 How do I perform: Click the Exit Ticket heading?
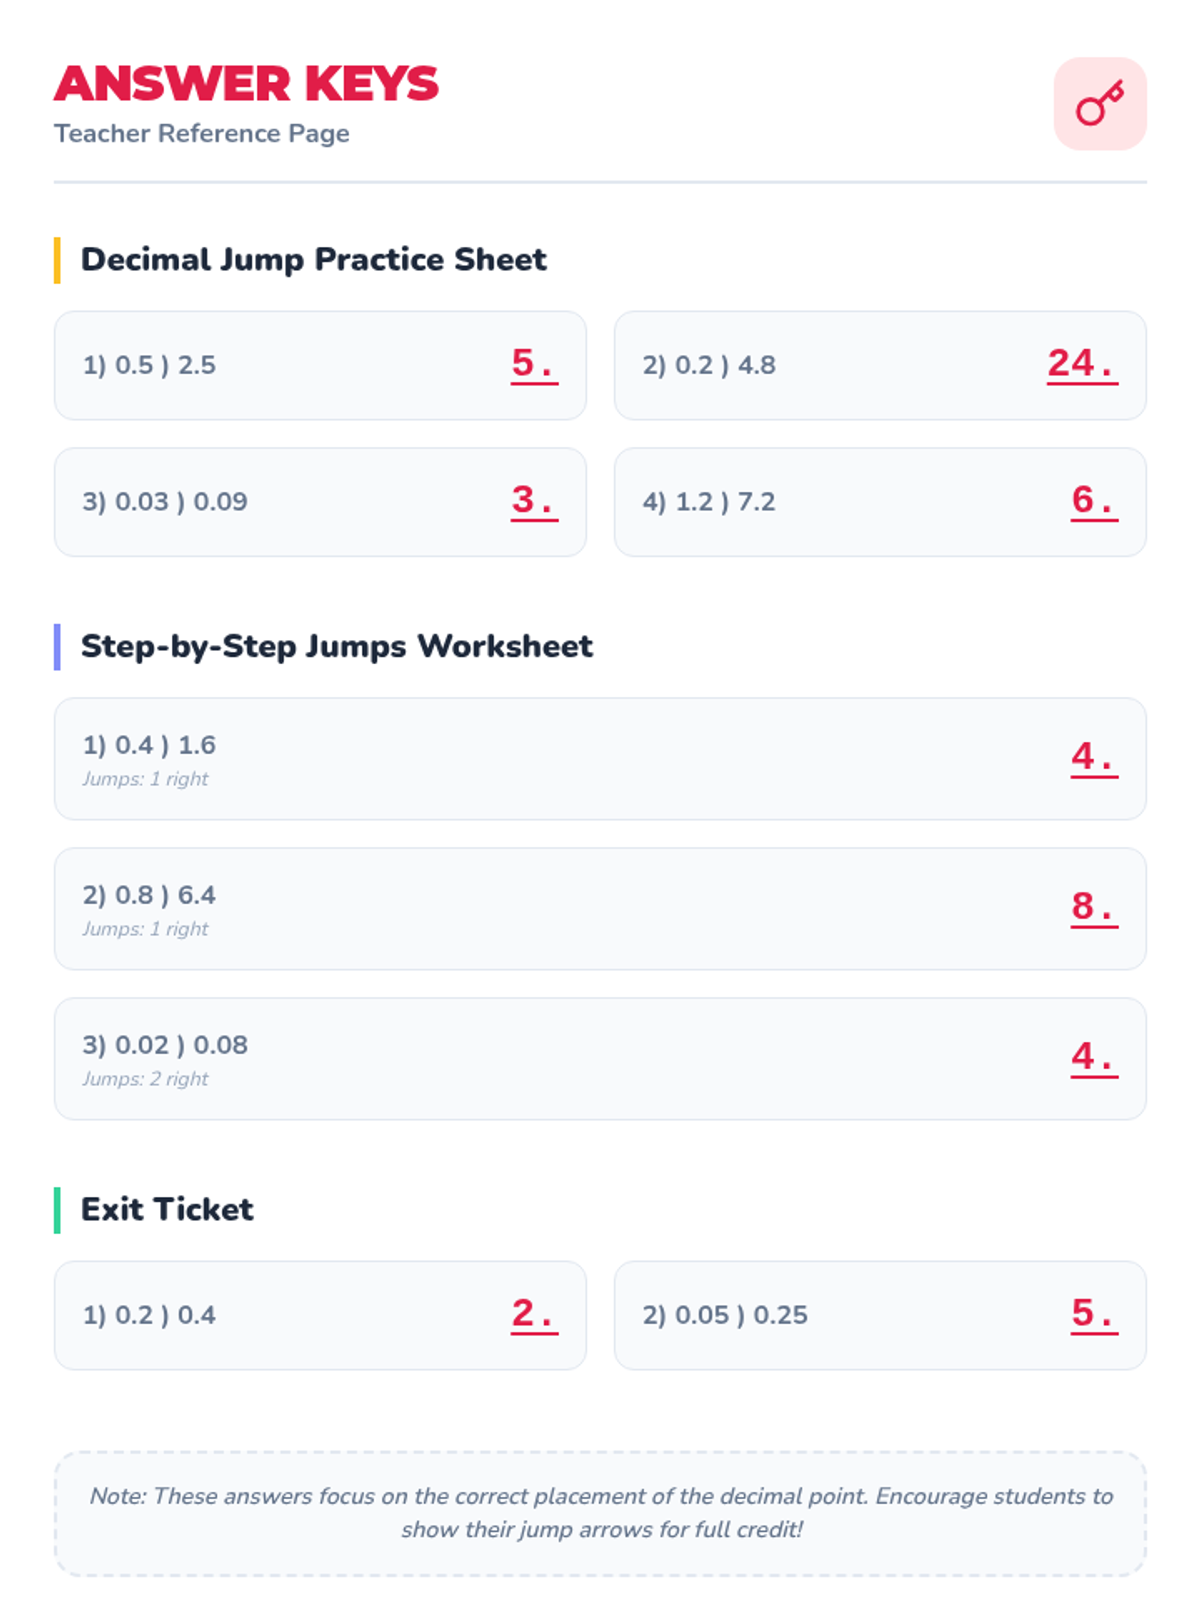click(167, 1210)
